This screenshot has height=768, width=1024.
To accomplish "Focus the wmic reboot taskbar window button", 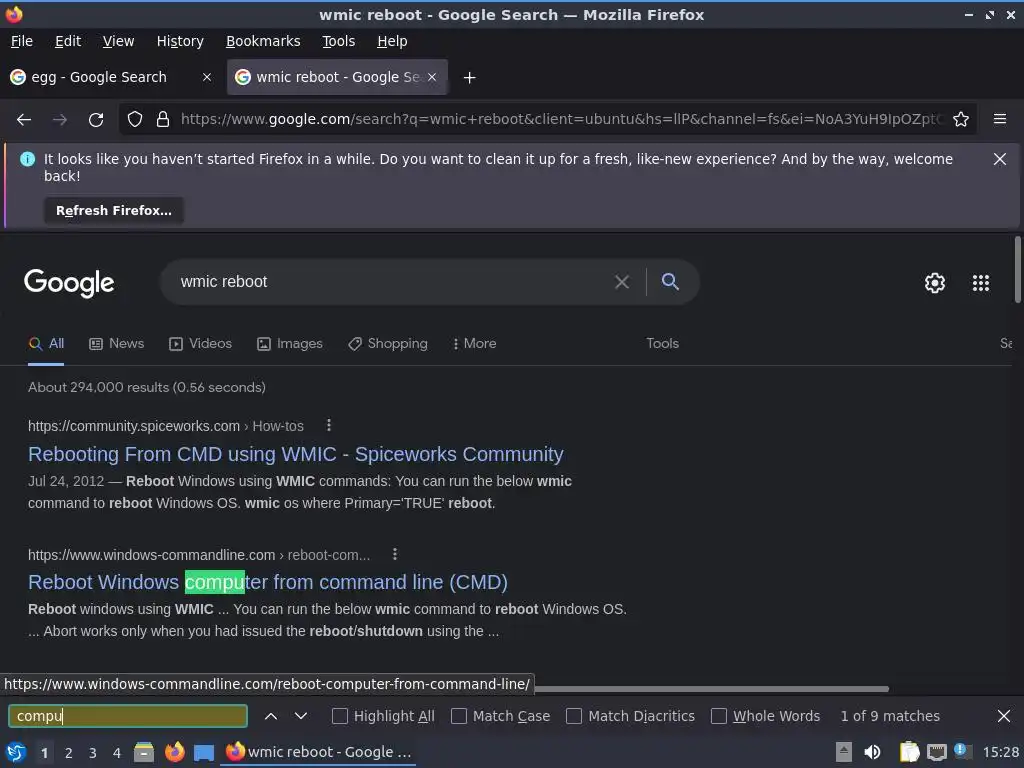I will click(x=319, y=752).
